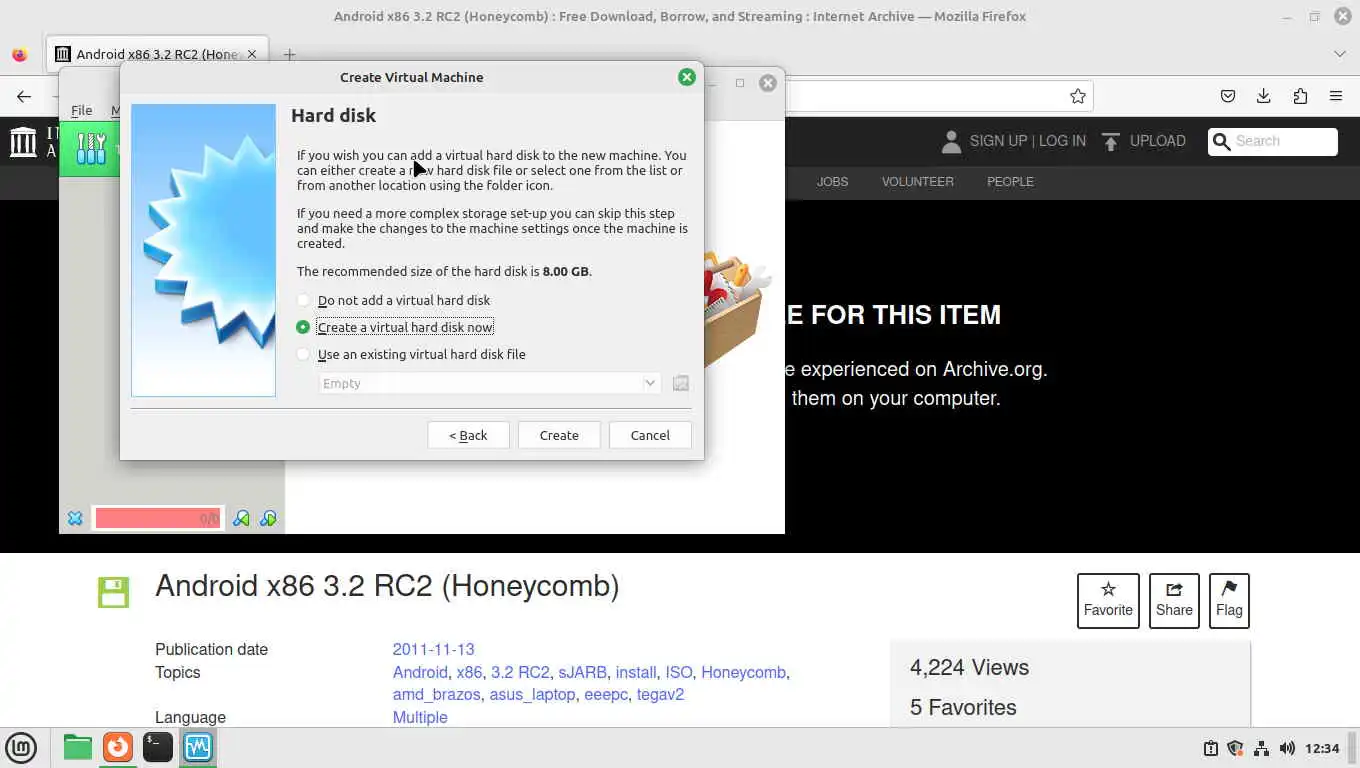Click the VirtualBox taskbar icon
Screen dimensions: 1360x768
tap(197, 747)
